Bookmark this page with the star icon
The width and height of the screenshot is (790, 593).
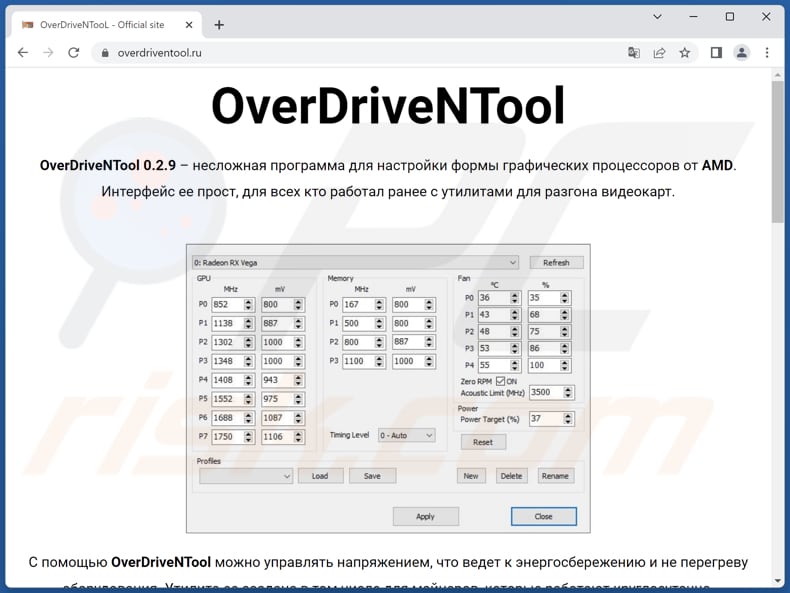685,53
